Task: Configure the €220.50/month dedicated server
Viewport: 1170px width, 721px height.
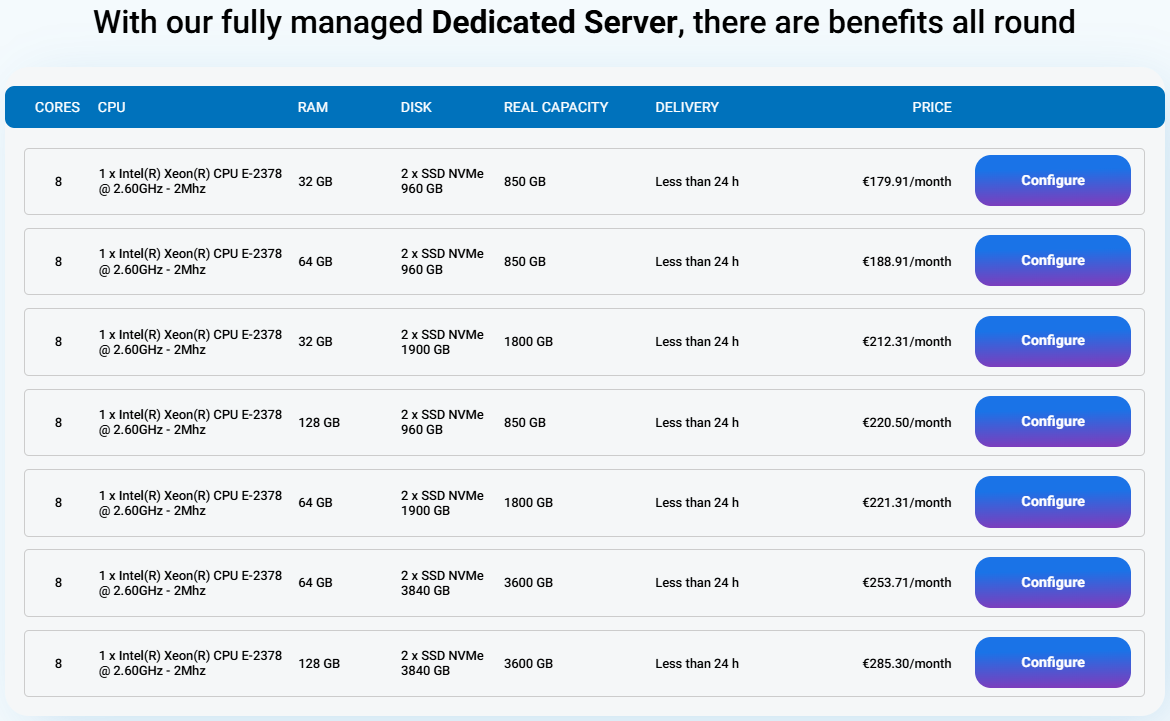Action: point(1052,422)
